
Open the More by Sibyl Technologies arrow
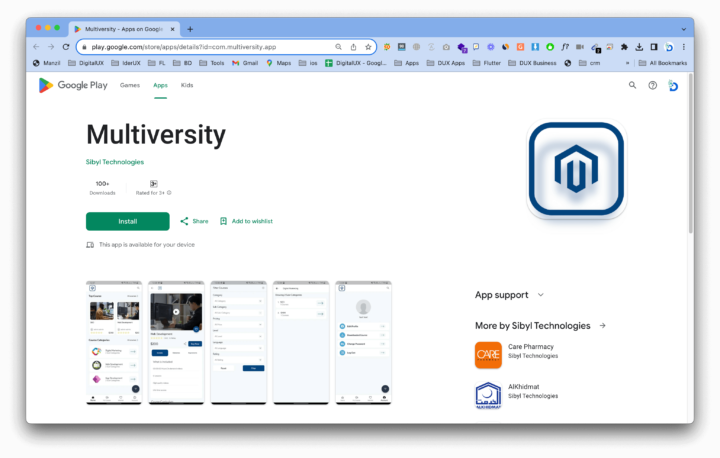[602, 326]
